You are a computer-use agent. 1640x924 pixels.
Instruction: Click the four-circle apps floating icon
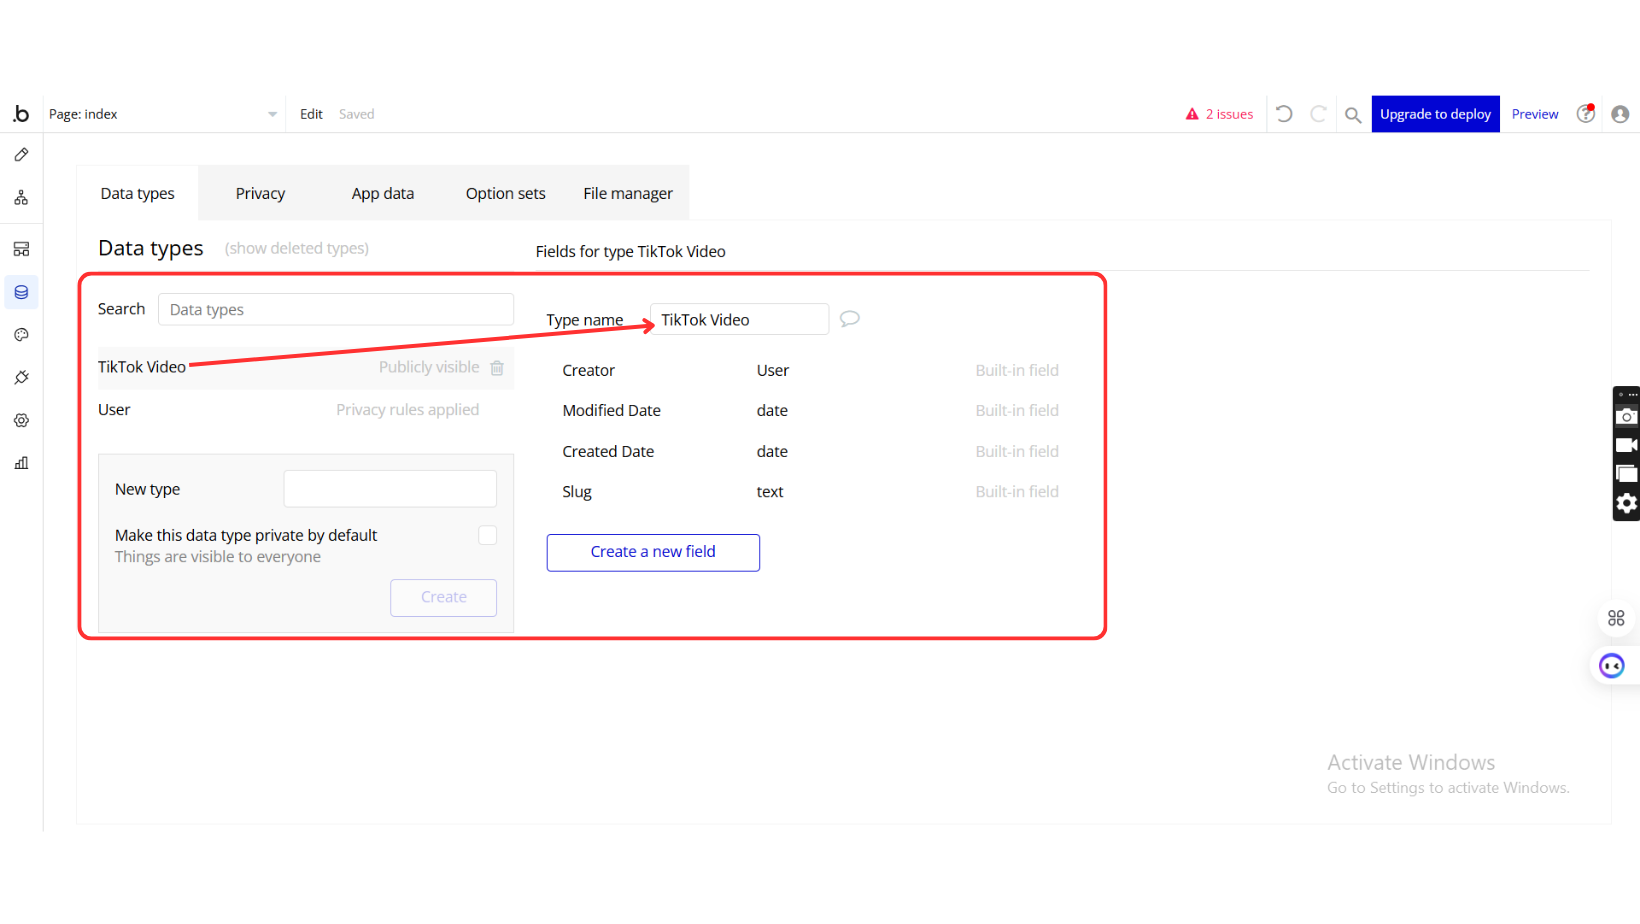tap(1616, 619)
